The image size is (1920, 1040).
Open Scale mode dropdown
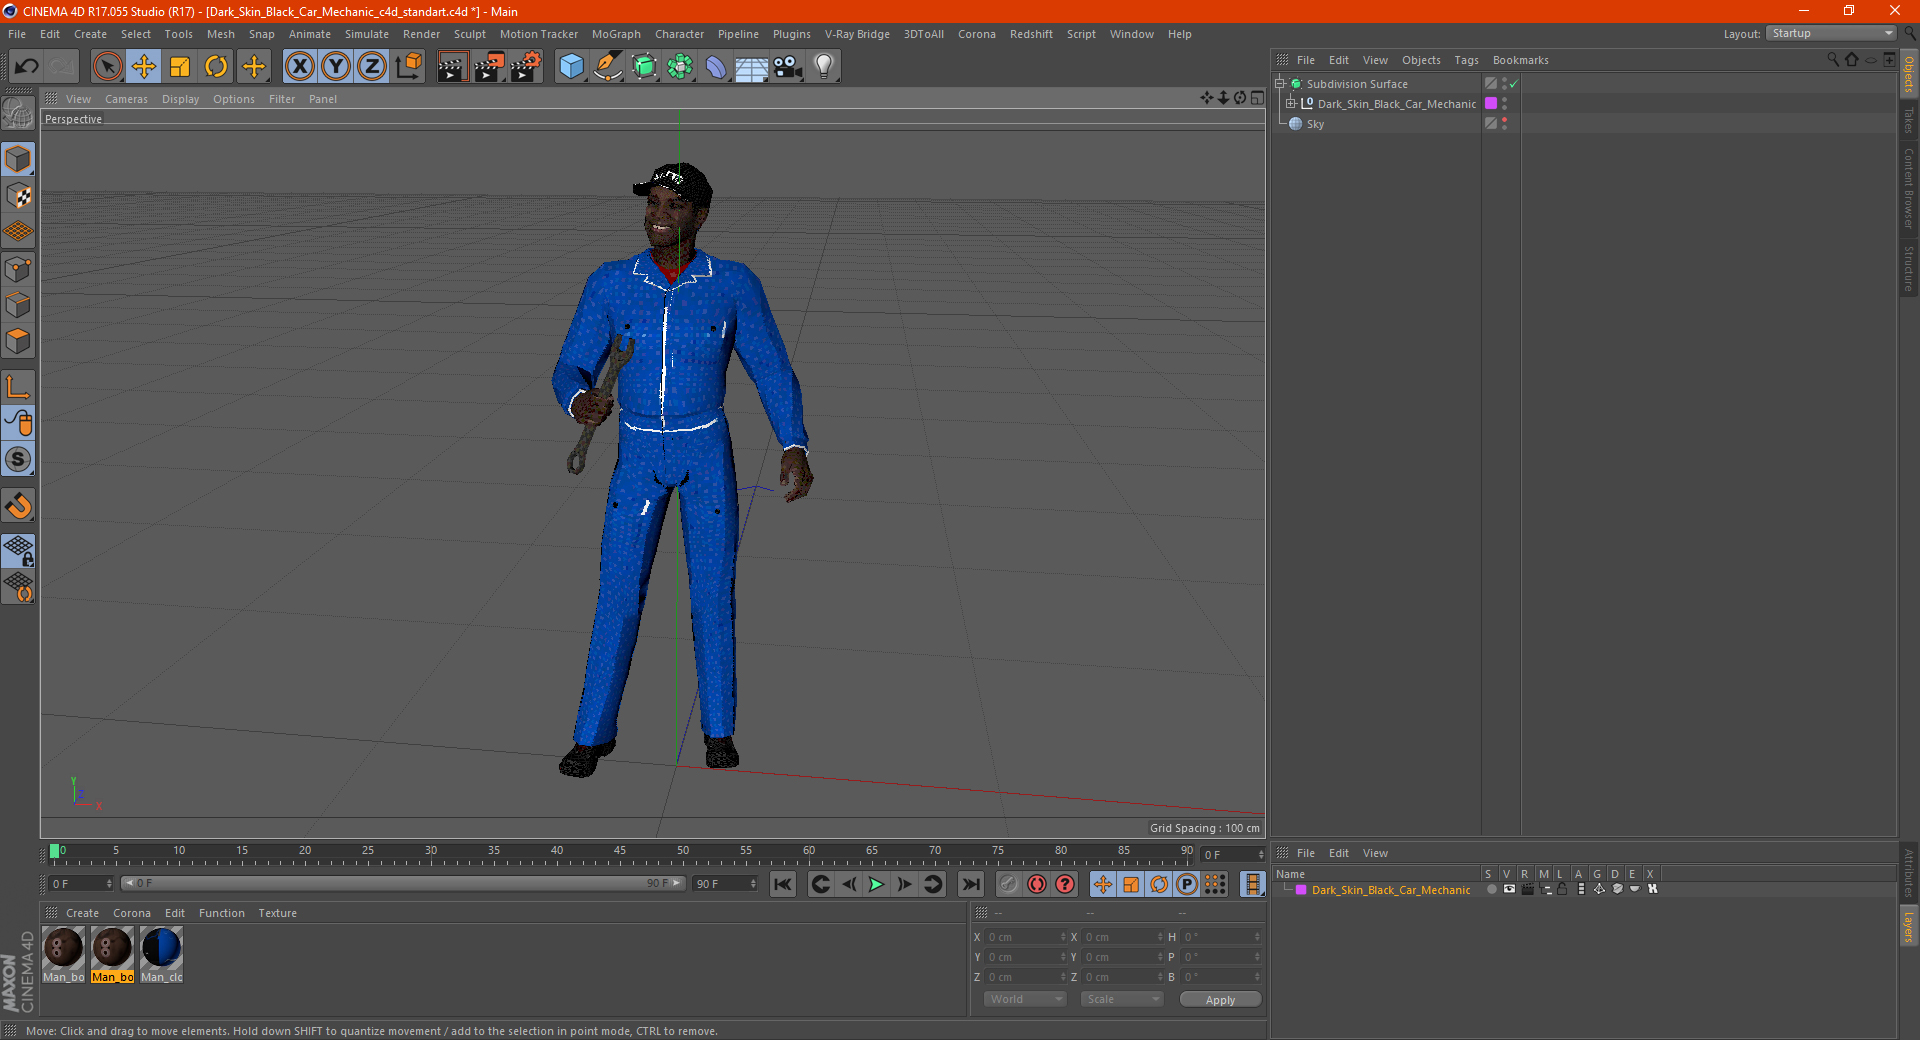click(x=1122, y=999)
